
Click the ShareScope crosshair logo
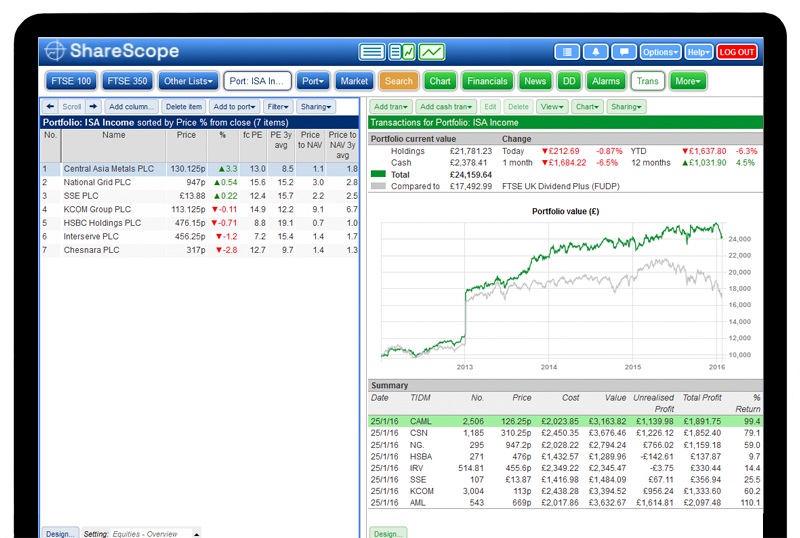pyautogui.click(x=58, y=52)
